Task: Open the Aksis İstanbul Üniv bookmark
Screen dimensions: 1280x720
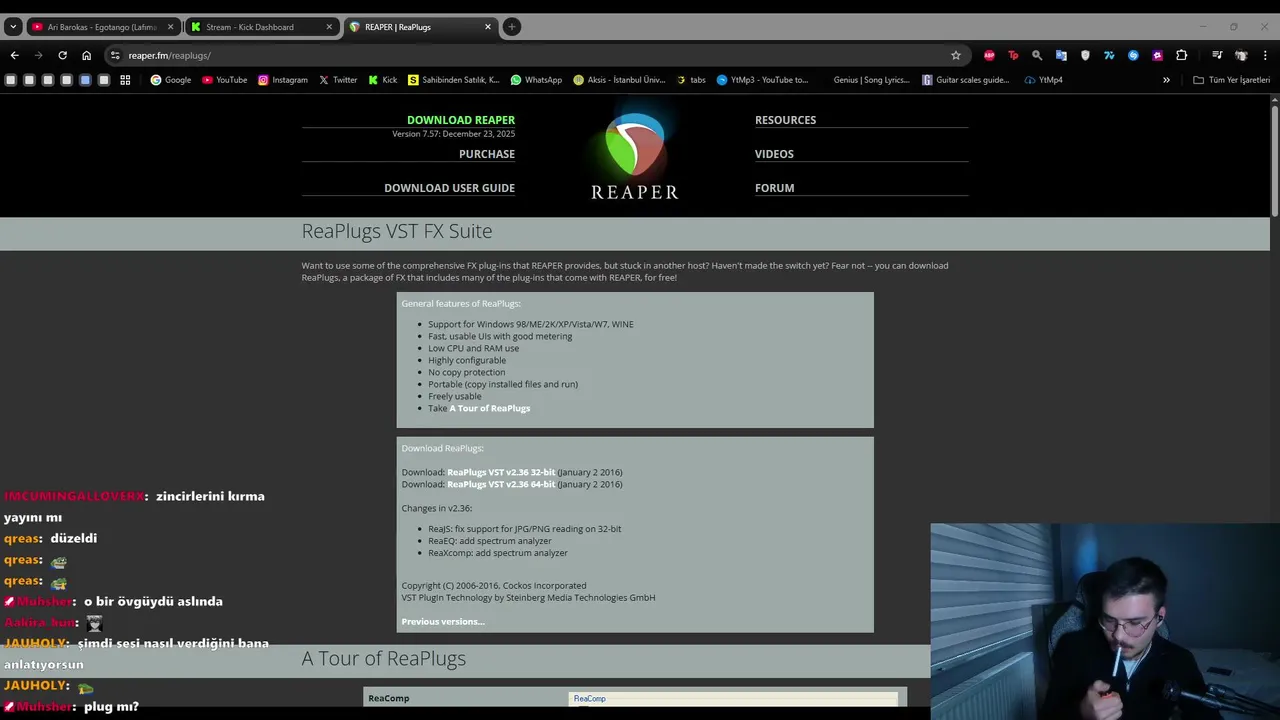Action: click(619, 80)
